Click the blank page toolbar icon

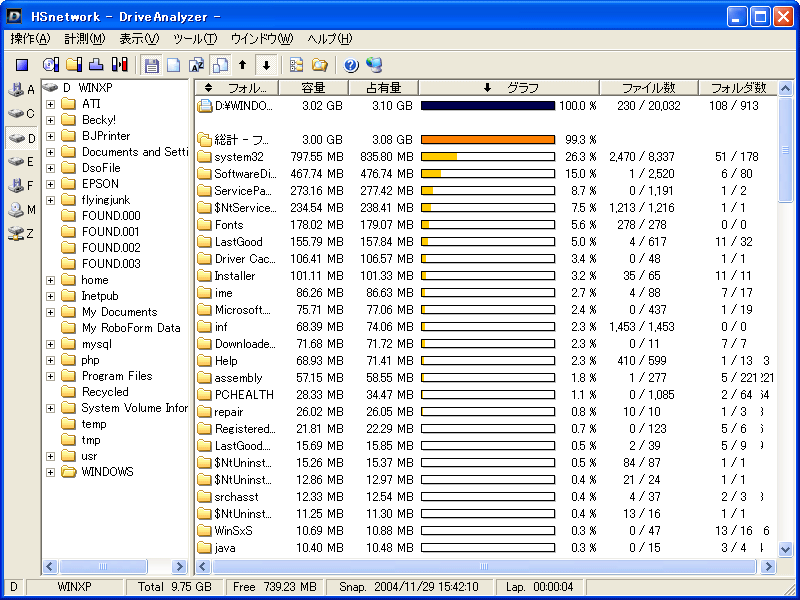click(174, 65)
